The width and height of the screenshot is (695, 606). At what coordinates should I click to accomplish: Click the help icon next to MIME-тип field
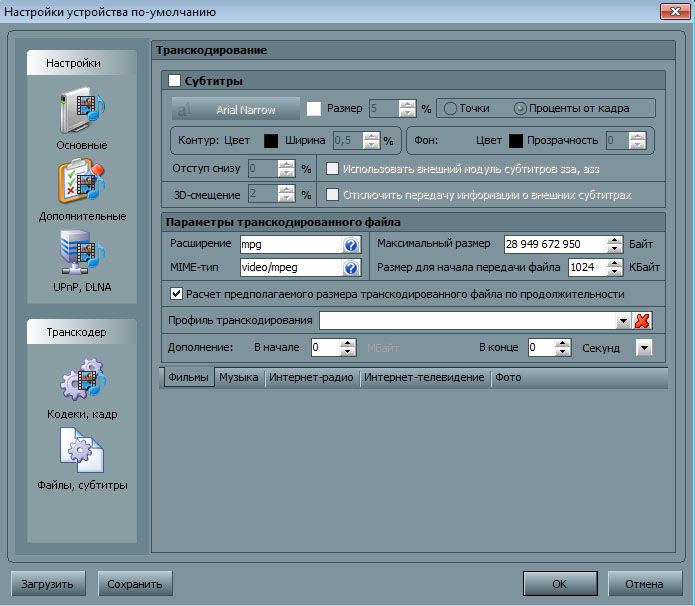[351, 268]
